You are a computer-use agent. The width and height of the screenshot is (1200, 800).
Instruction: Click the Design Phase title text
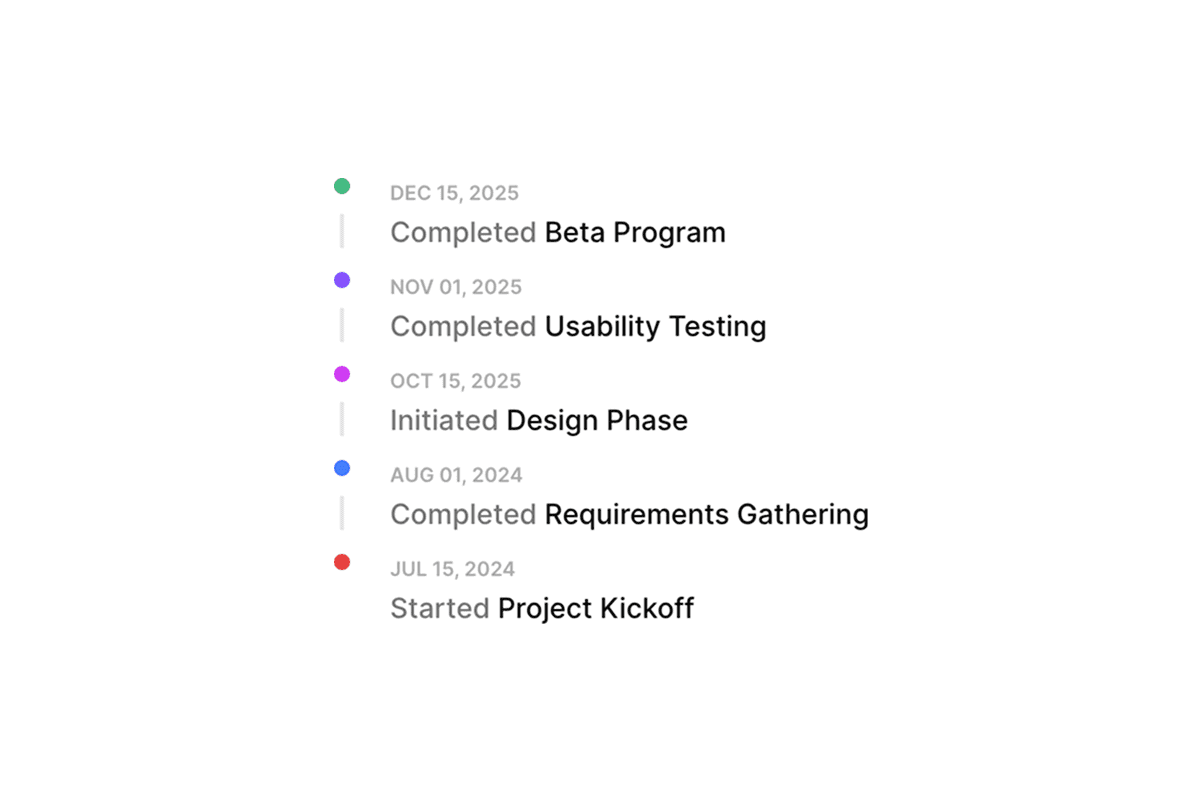click(597, 421)
